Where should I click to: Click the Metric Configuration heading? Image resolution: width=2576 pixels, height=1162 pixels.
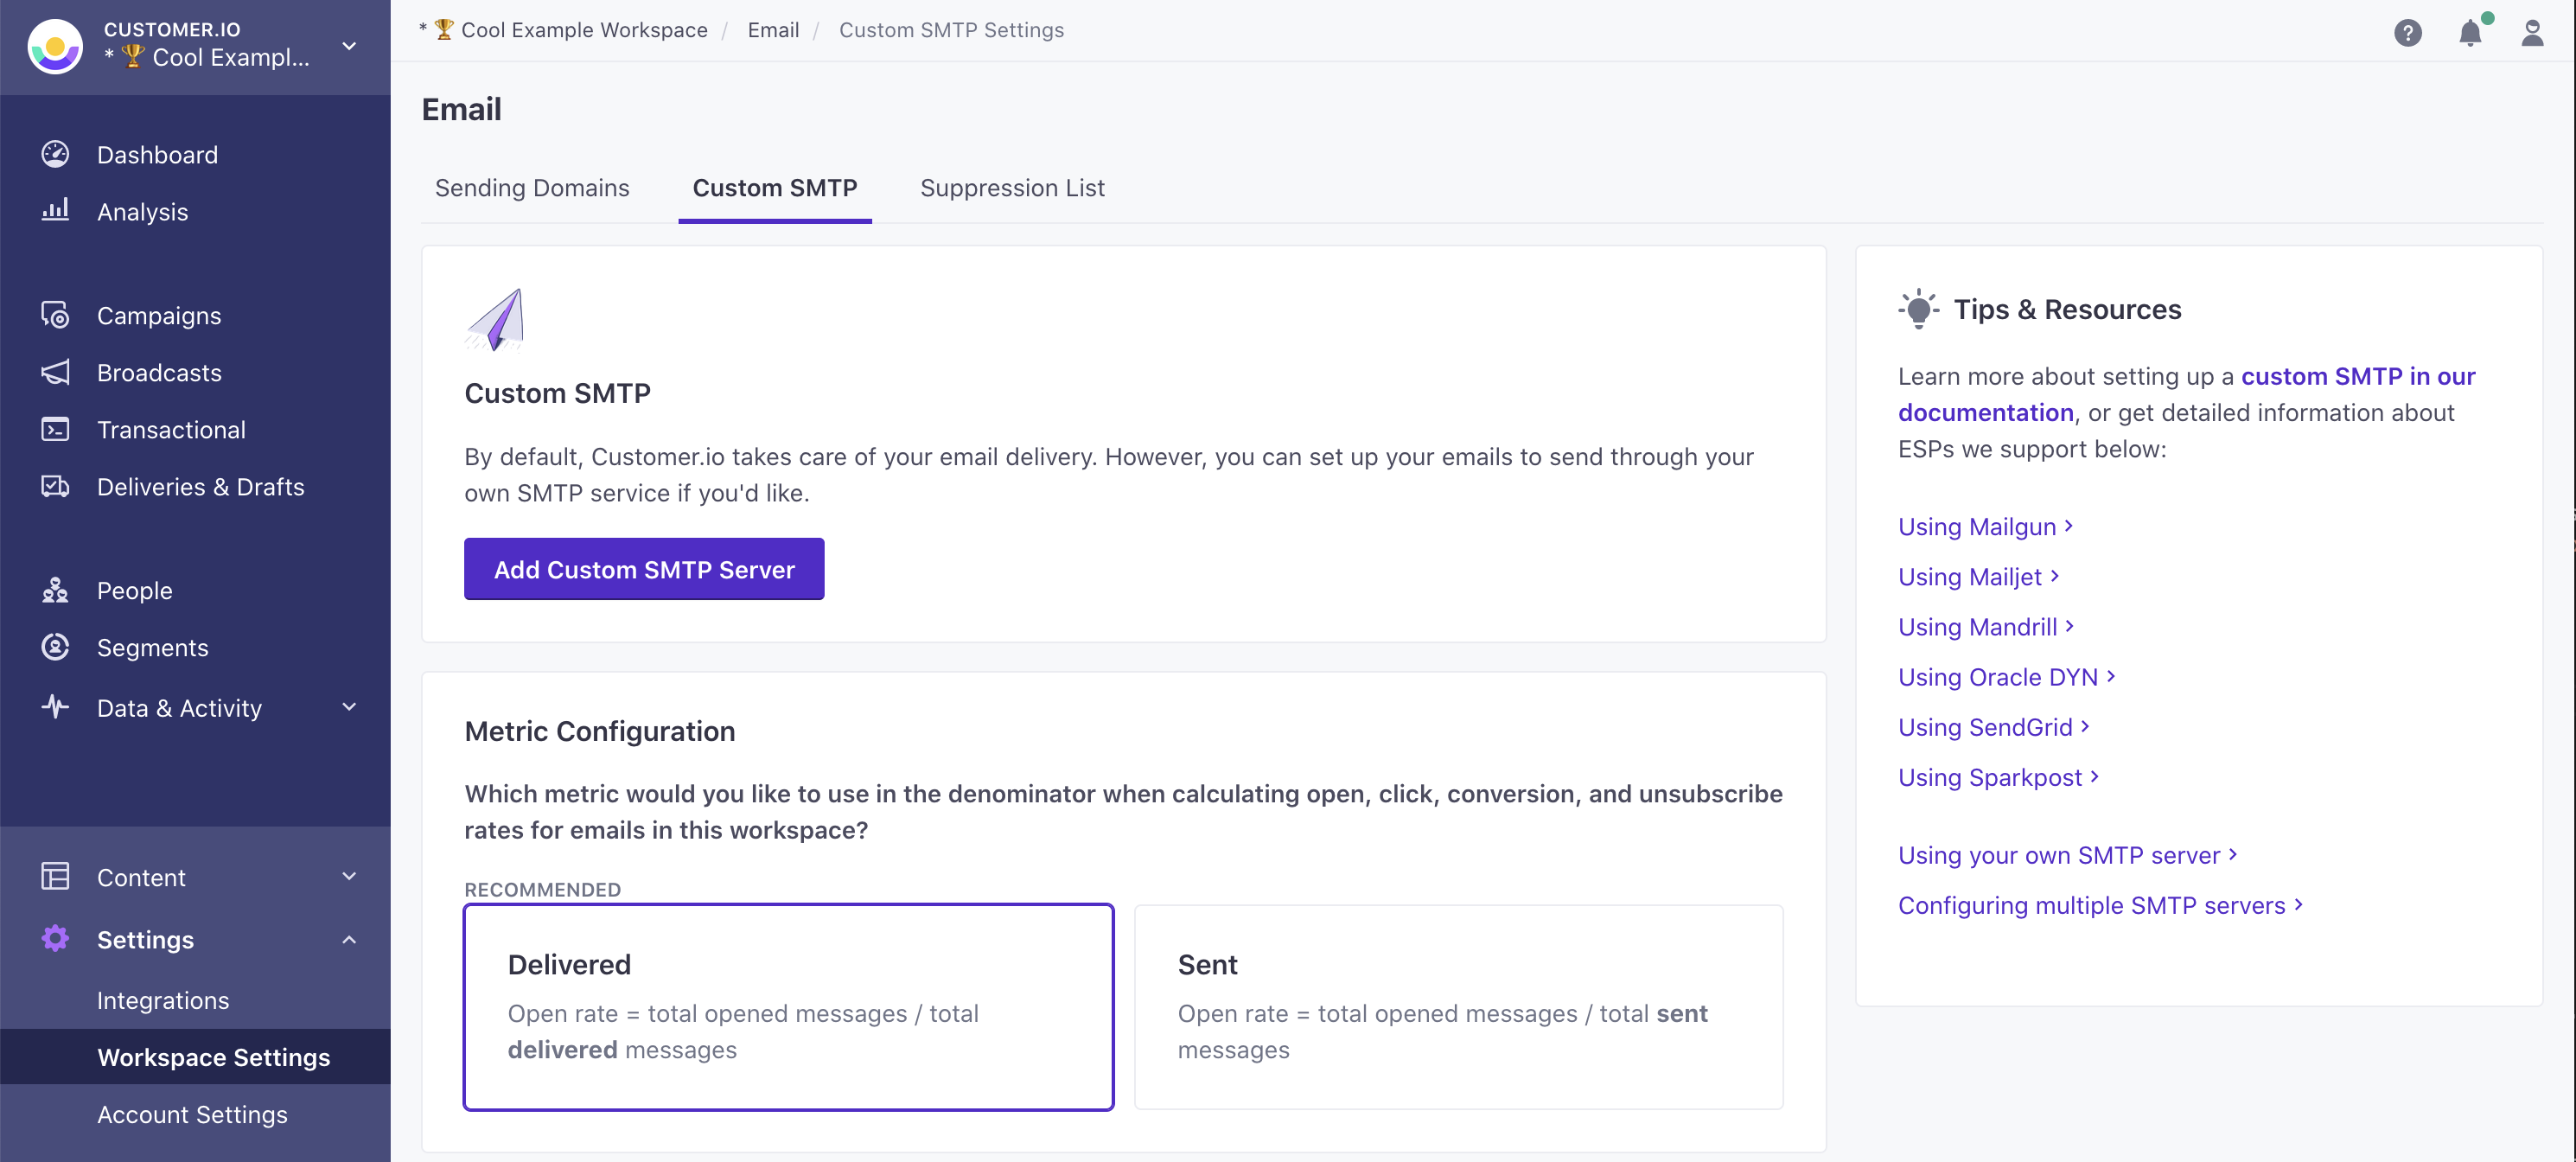coord(599,731)
